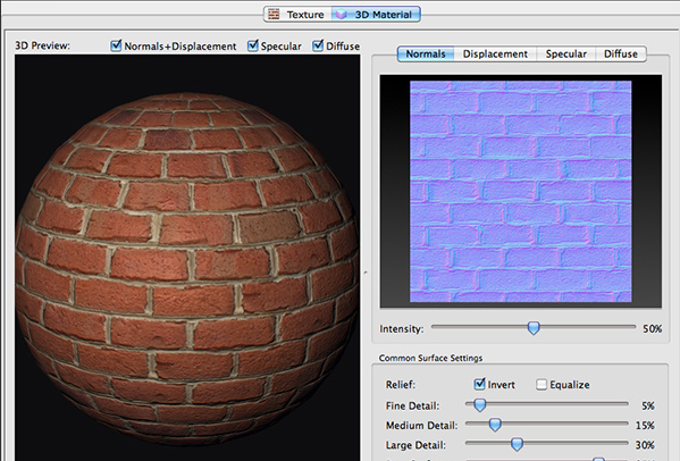The width and height of the screenshot is (680, 461).
Task: Click the brick icon on Texture tab
Action: coord(274,15)
